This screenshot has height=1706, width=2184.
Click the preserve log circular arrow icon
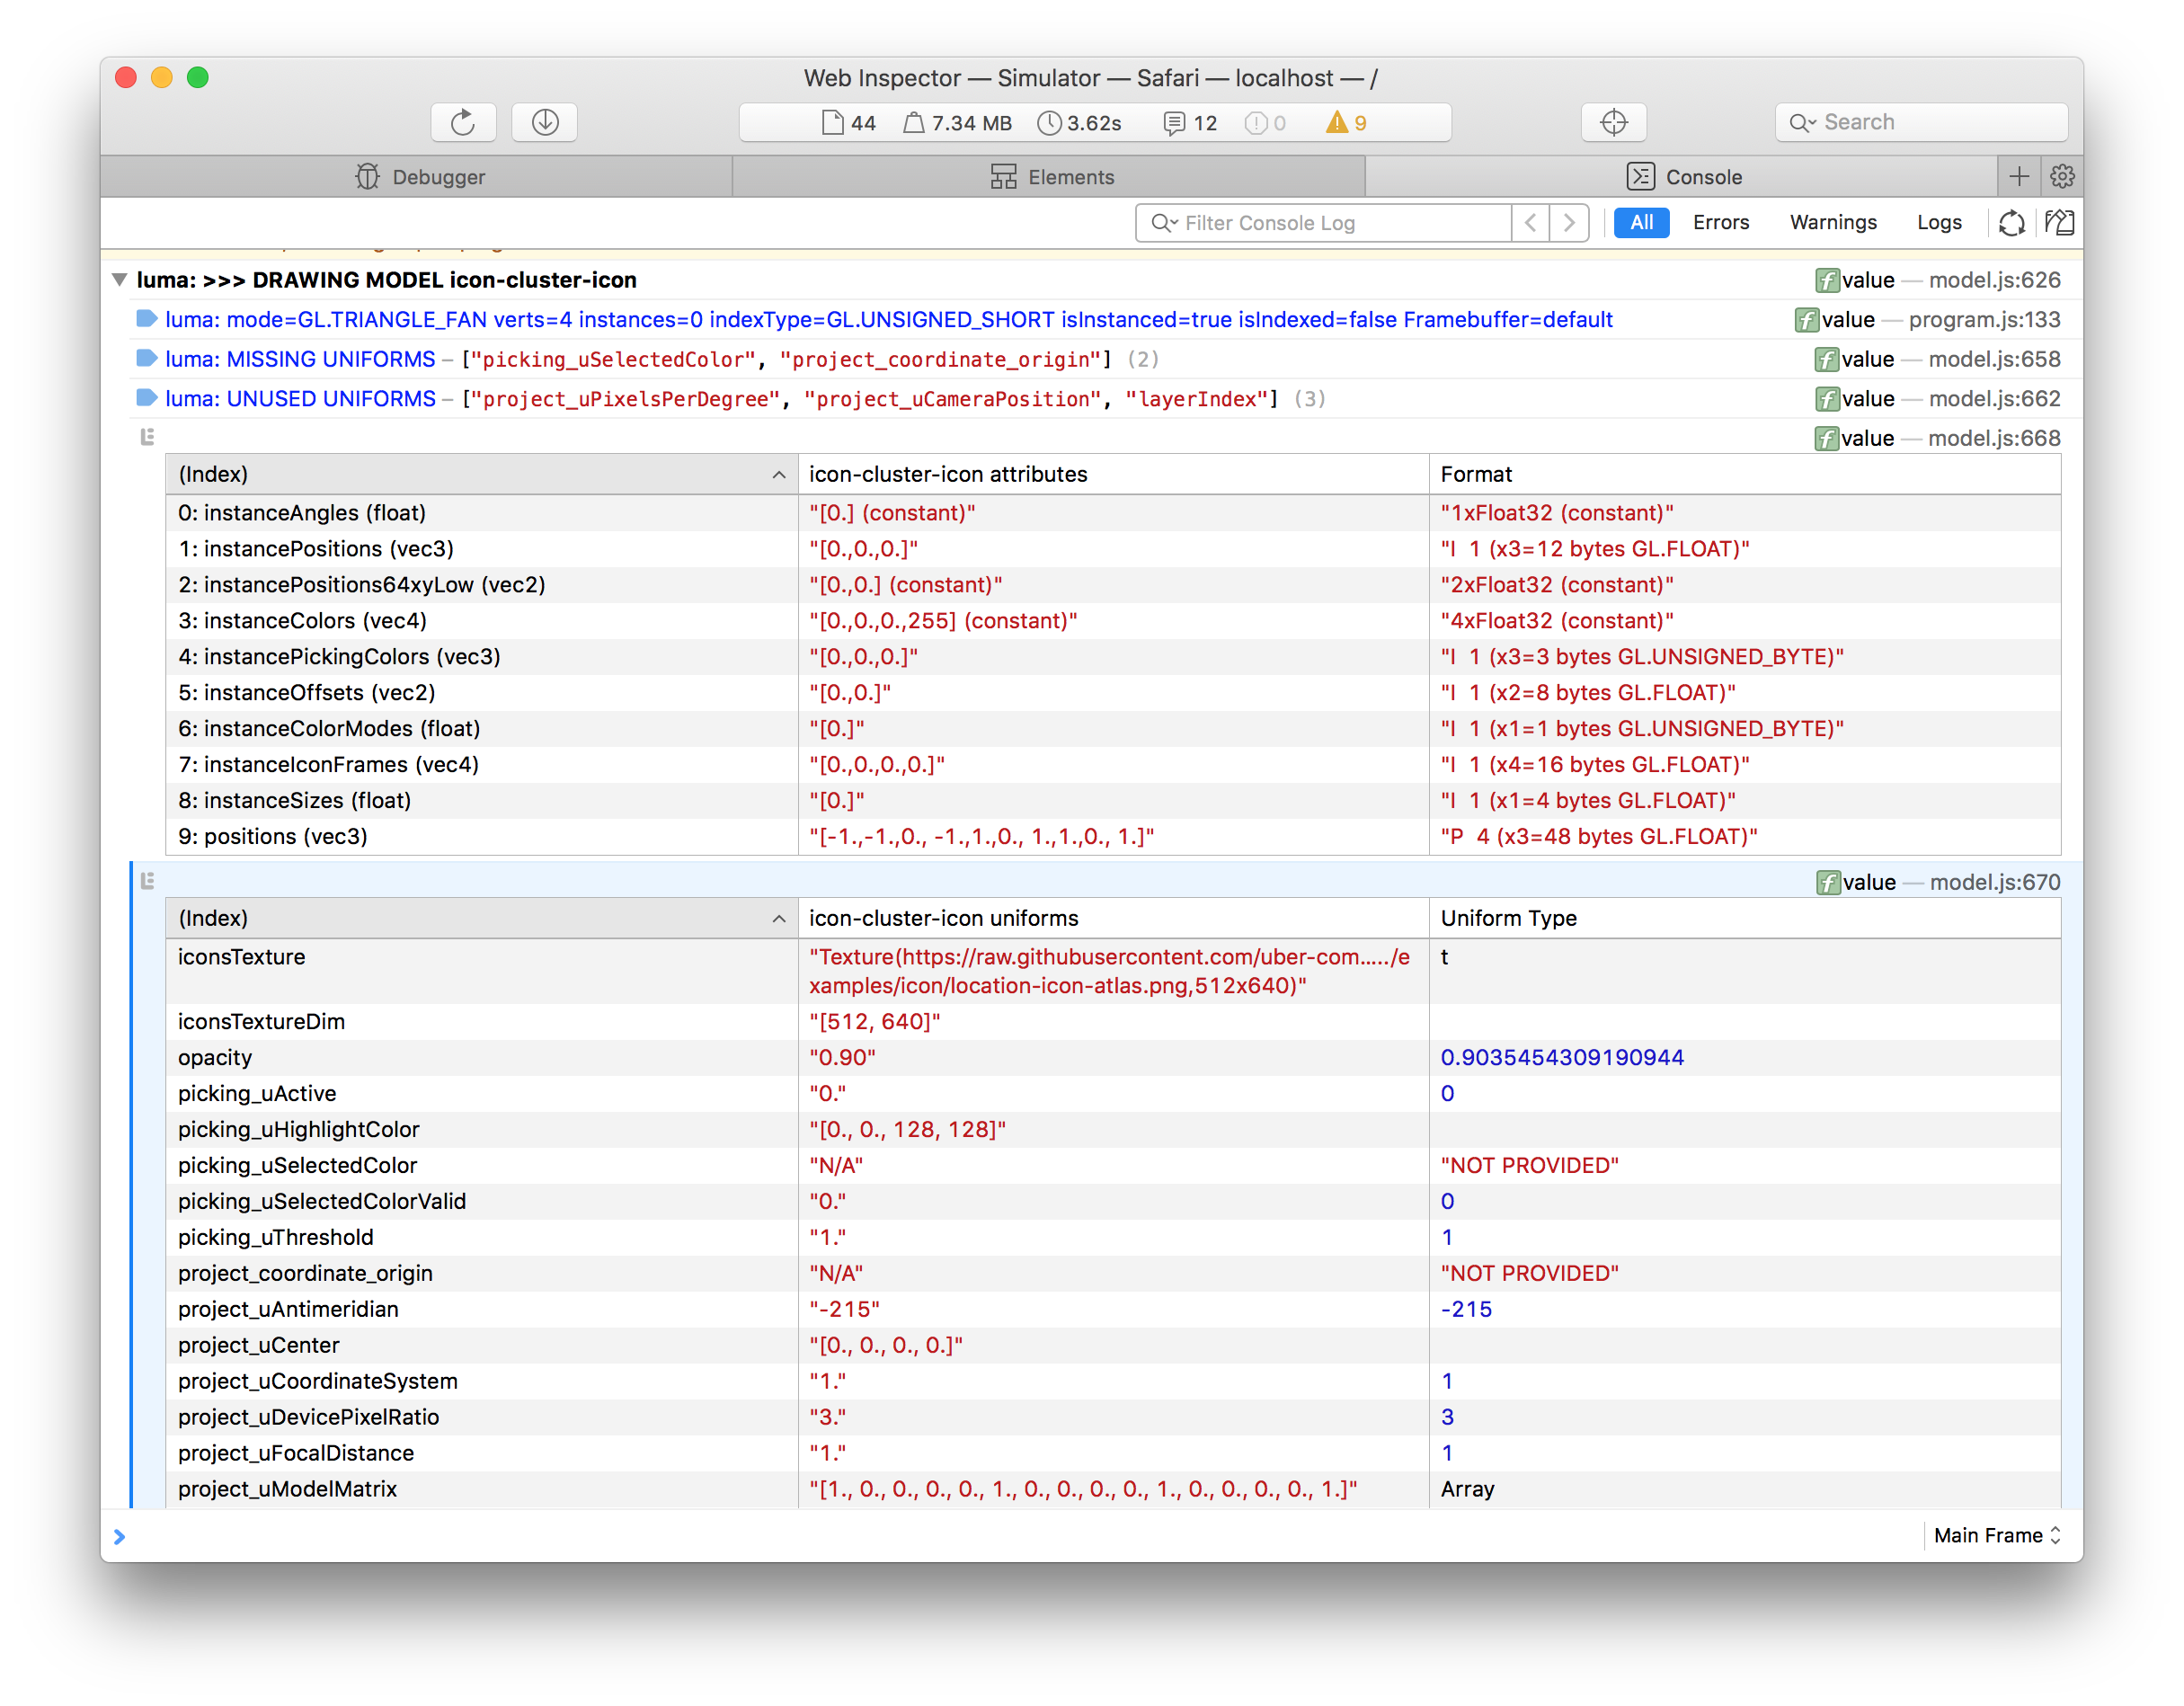click(2011, 222)
